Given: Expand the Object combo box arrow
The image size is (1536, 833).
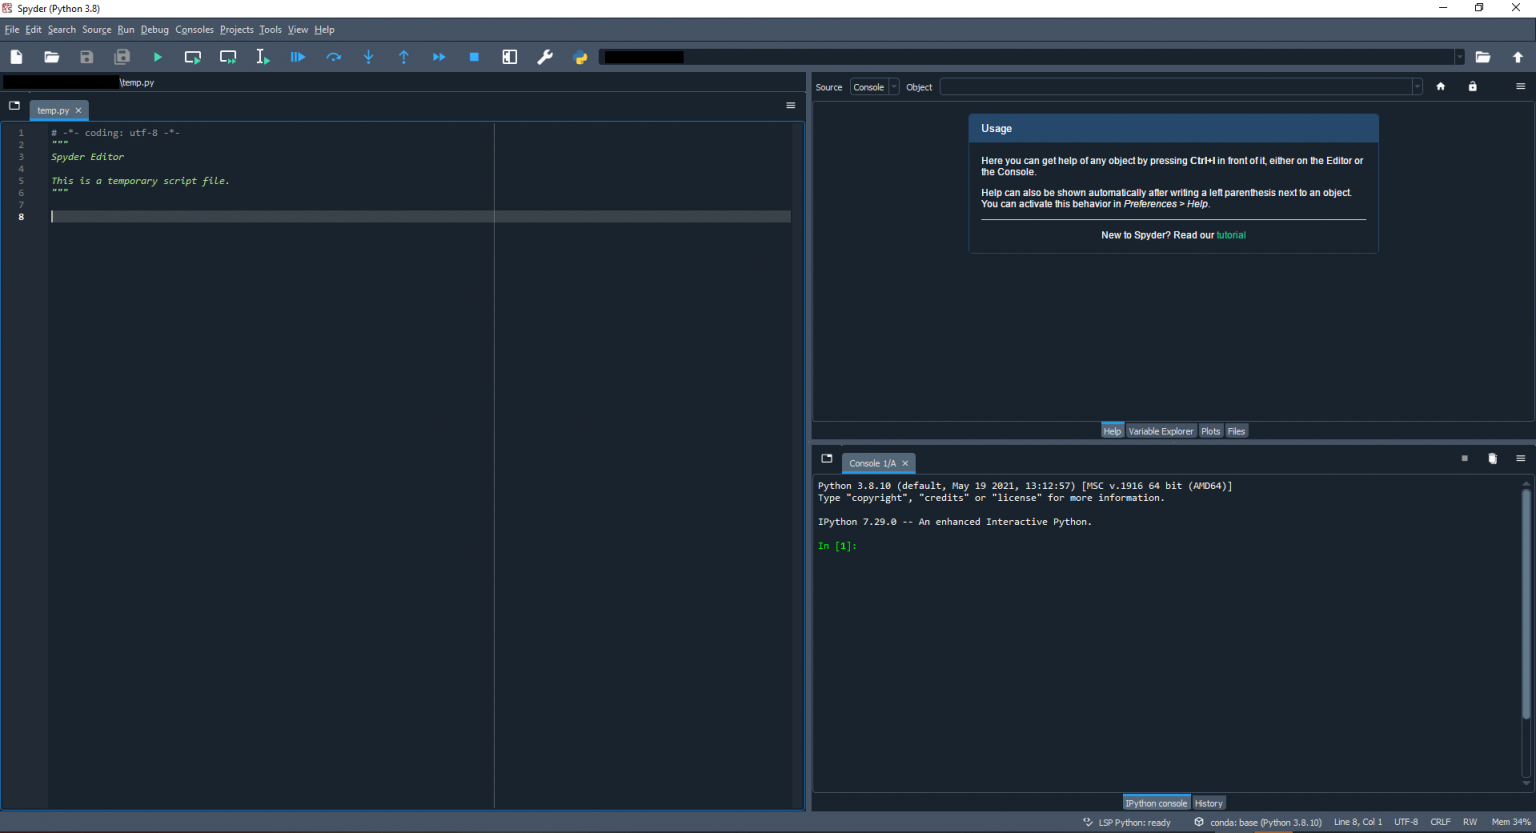Looking at the screenshot, I should (1416, 87).
